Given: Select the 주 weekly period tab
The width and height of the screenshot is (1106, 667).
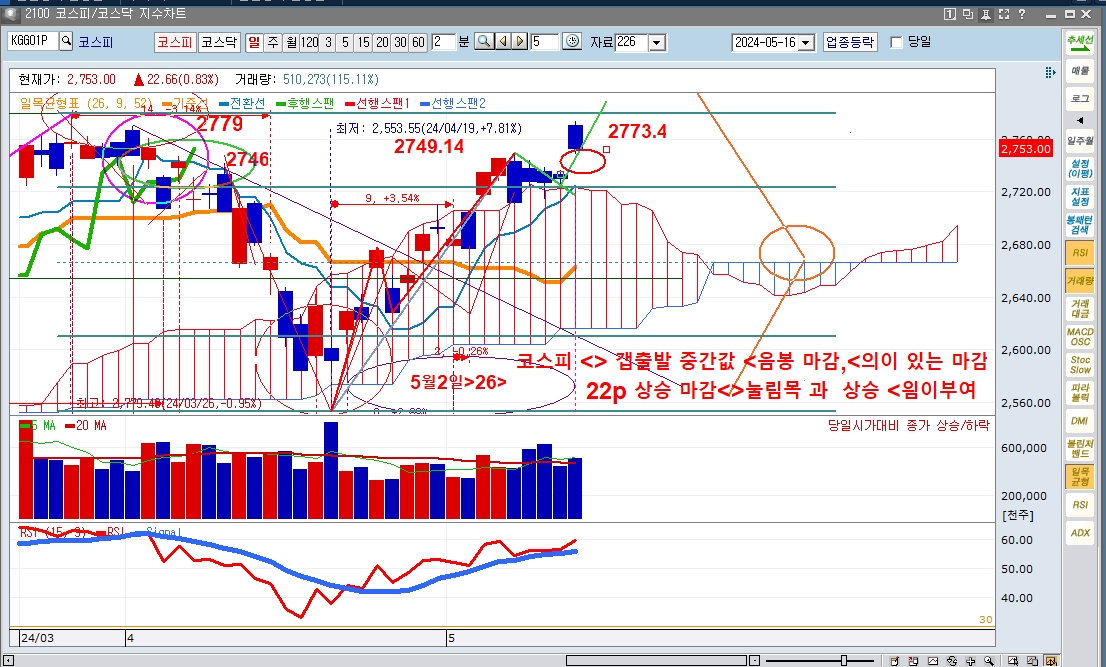Looking at the screenshot, I should [273, 42].
